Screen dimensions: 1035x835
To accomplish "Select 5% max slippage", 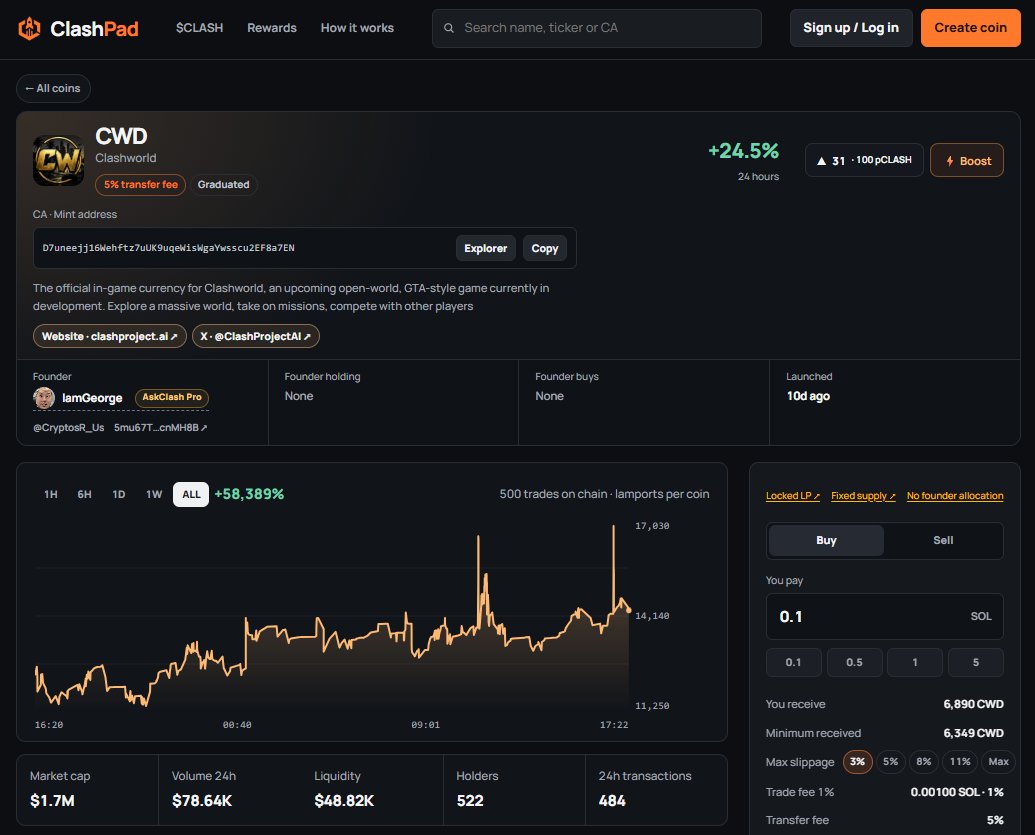I will click(890, 762).
